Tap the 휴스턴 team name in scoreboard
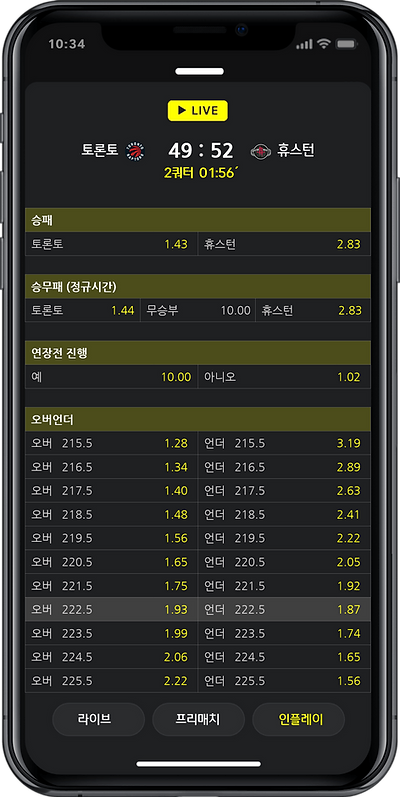400x797 pixels. click(x=296, y=150)
